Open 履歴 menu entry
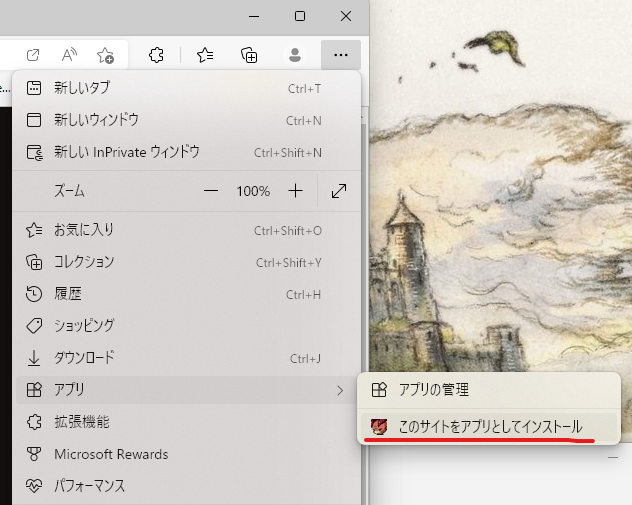Screen dimensions: 632x505 (x=187, y=294)
